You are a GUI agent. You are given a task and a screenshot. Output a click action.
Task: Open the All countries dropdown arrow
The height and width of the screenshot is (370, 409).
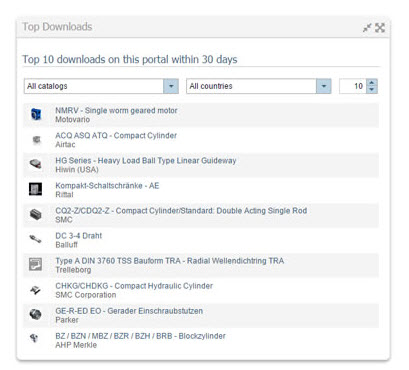coord(323,86)
